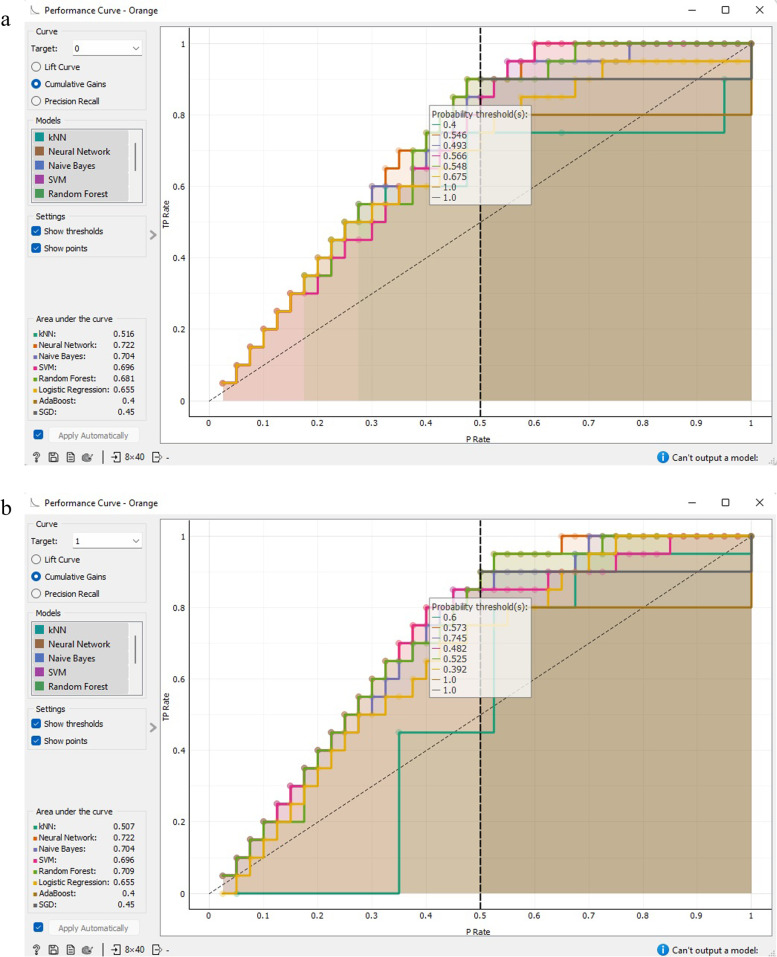Click save image icon in top window
The image size is (777, 957).
(53, 457)
